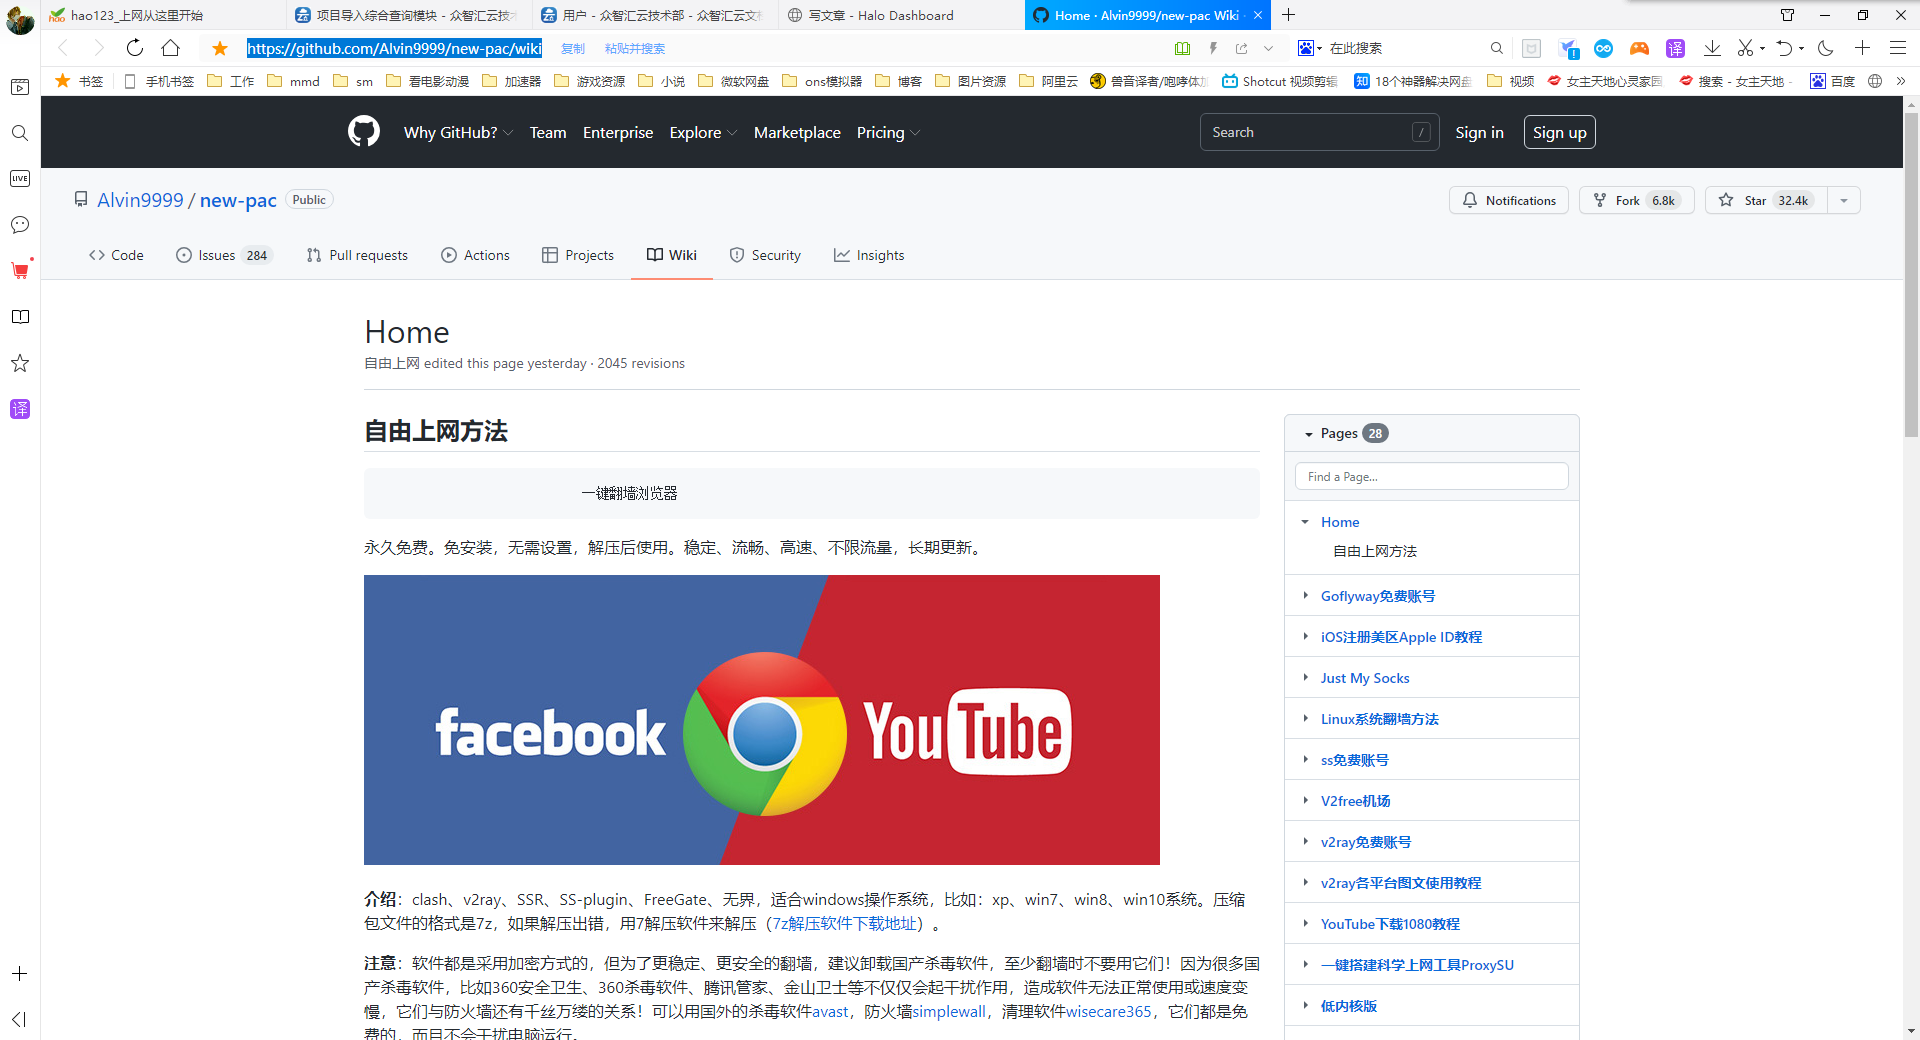Click the lightning speed mode icon
This screenshot has width=1920, height=1040.
[1213, 48]
